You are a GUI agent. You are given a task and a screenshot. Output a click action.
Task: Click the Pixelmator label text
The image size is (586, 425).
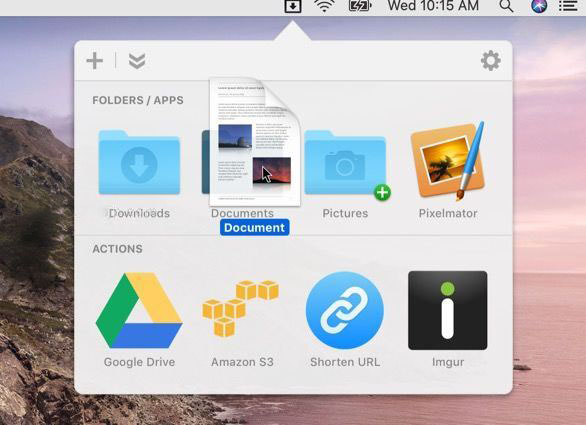point(448,213)
